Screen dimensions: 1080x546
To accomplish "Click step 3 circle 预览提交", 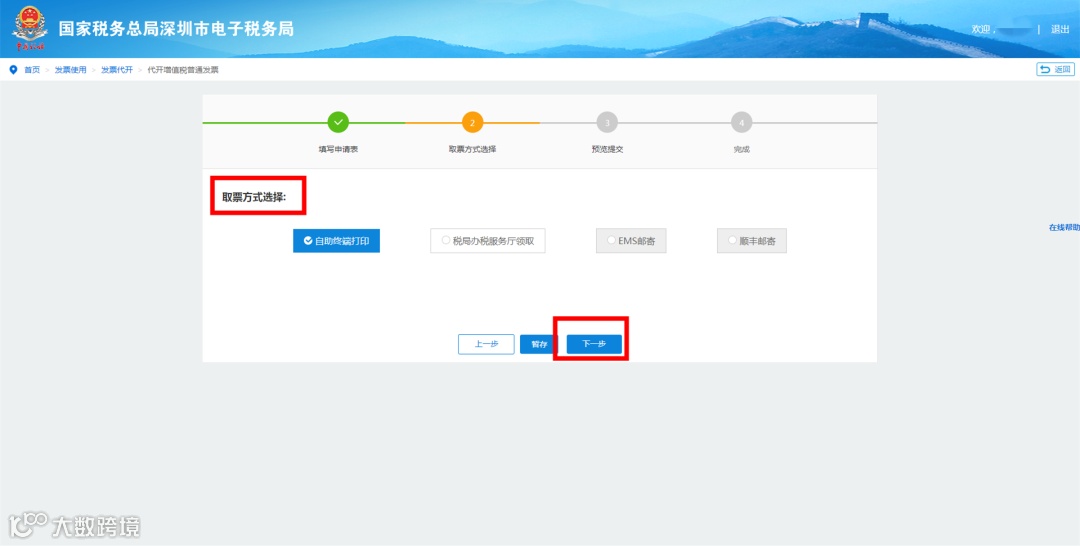I will (x=607, y=123).
